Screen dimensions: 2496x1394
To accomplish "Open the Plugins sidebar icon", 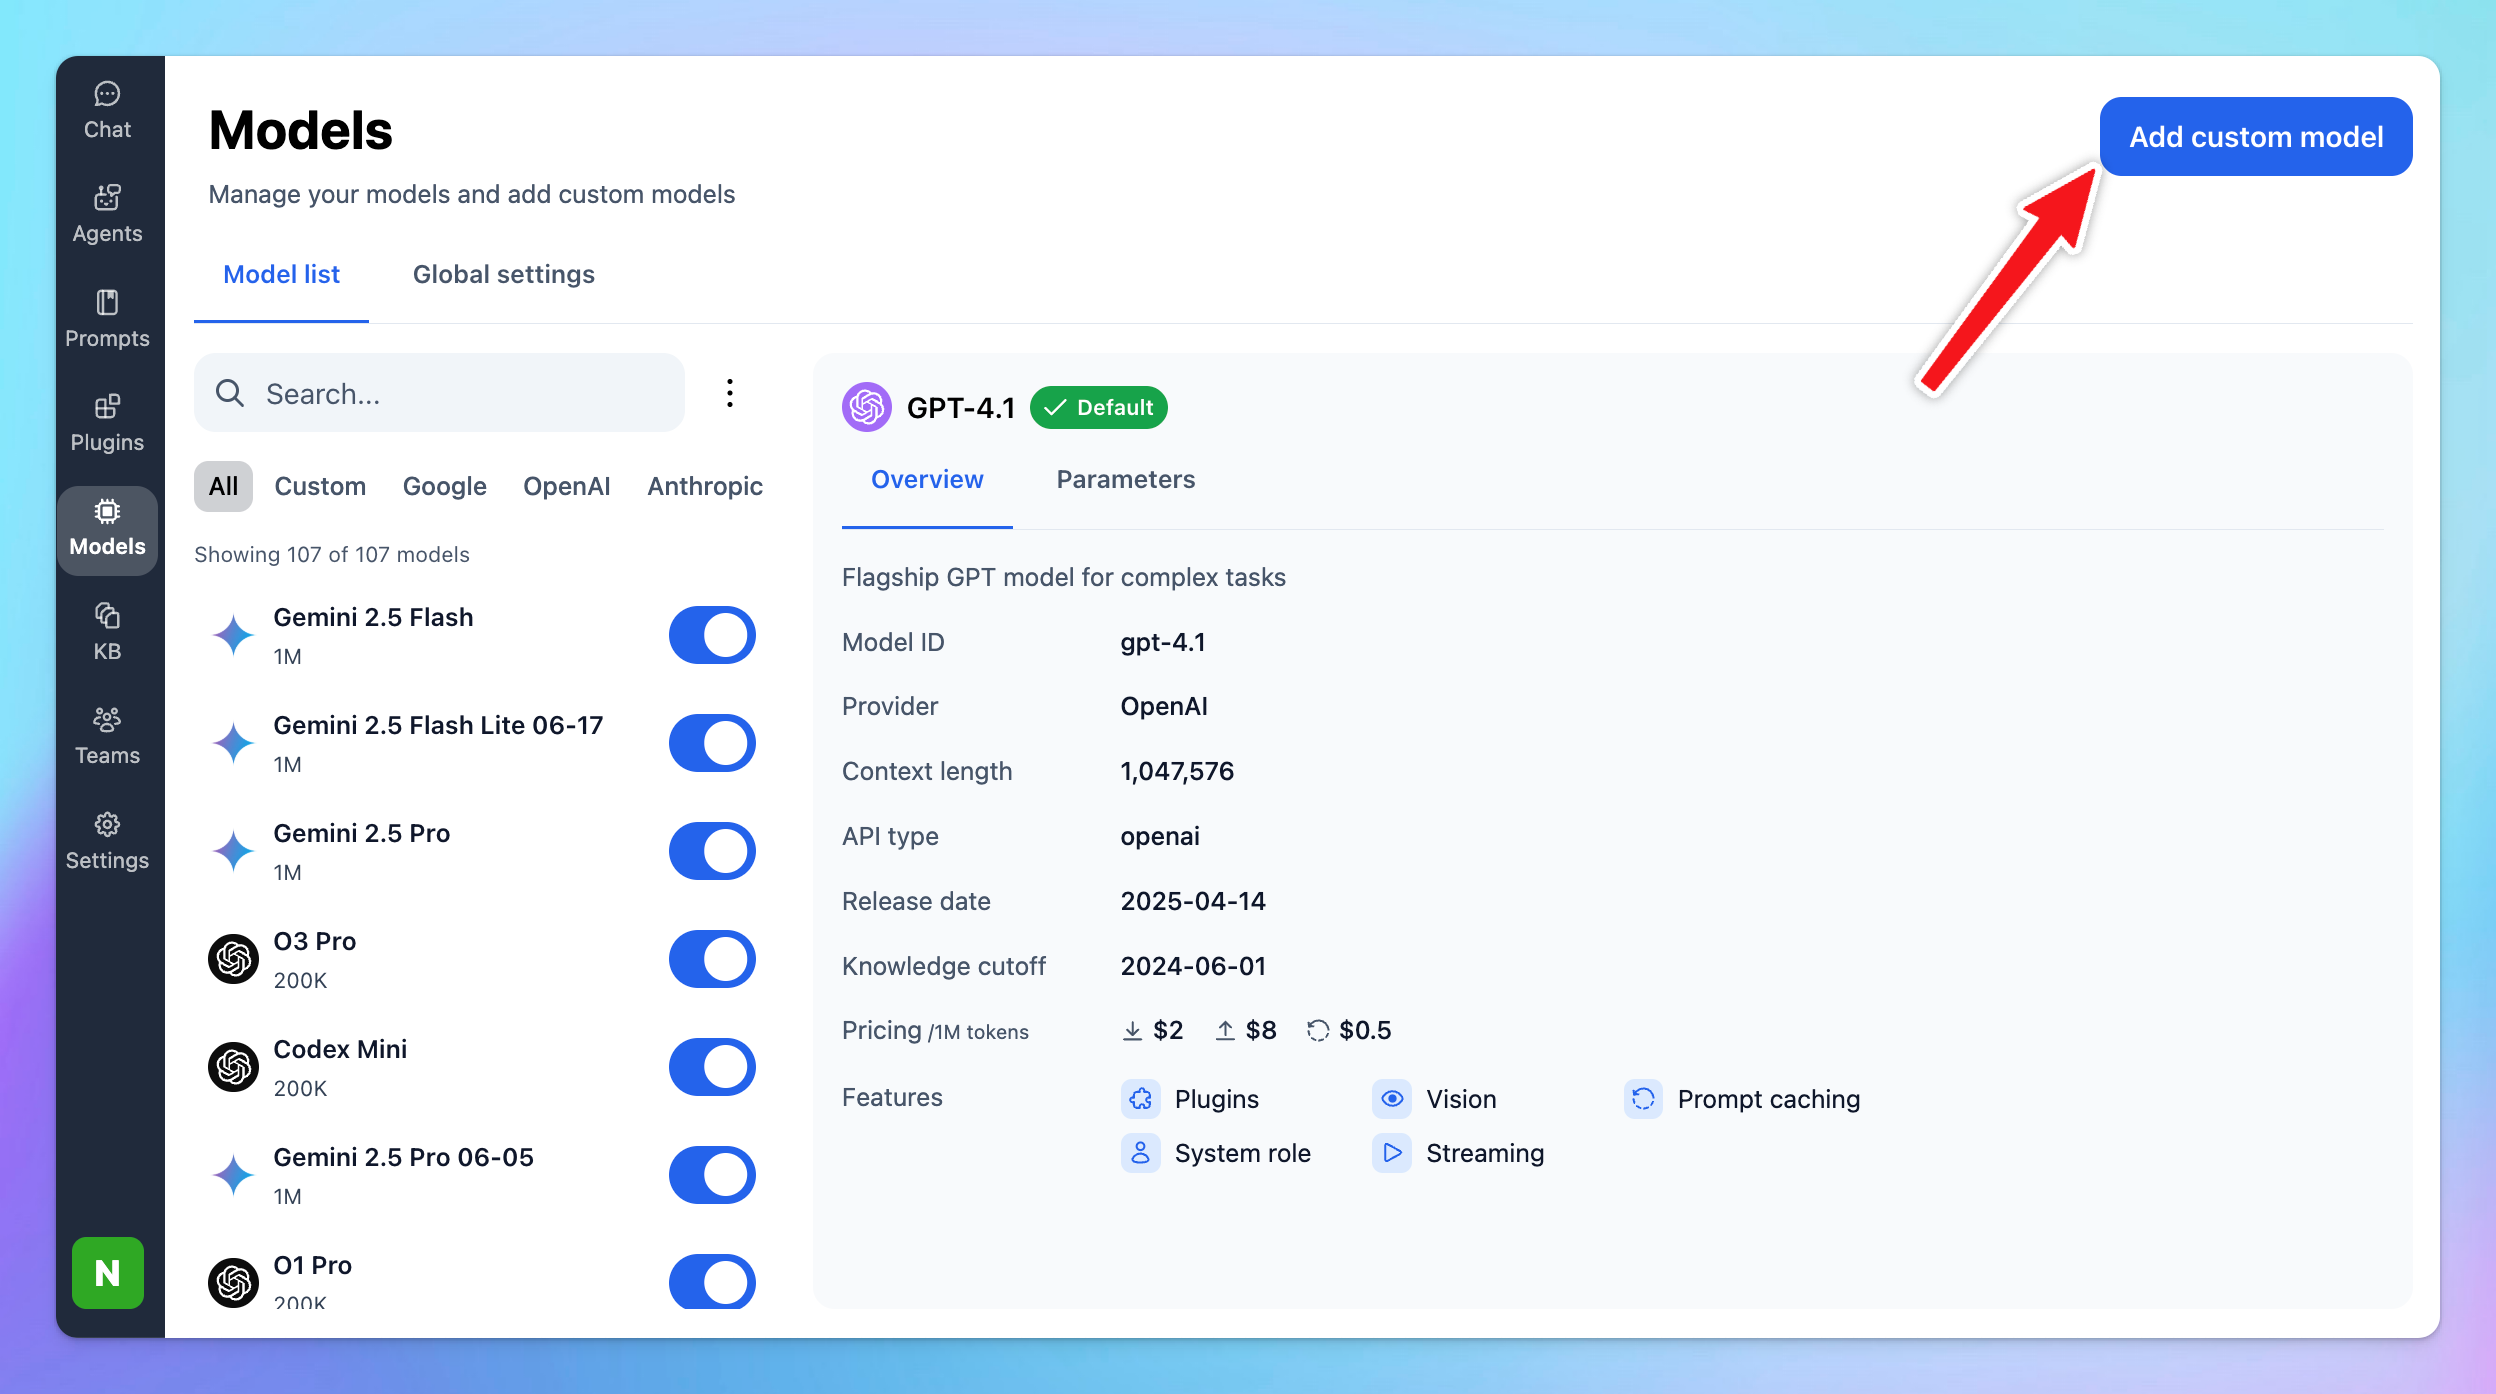I will point(107,423).
